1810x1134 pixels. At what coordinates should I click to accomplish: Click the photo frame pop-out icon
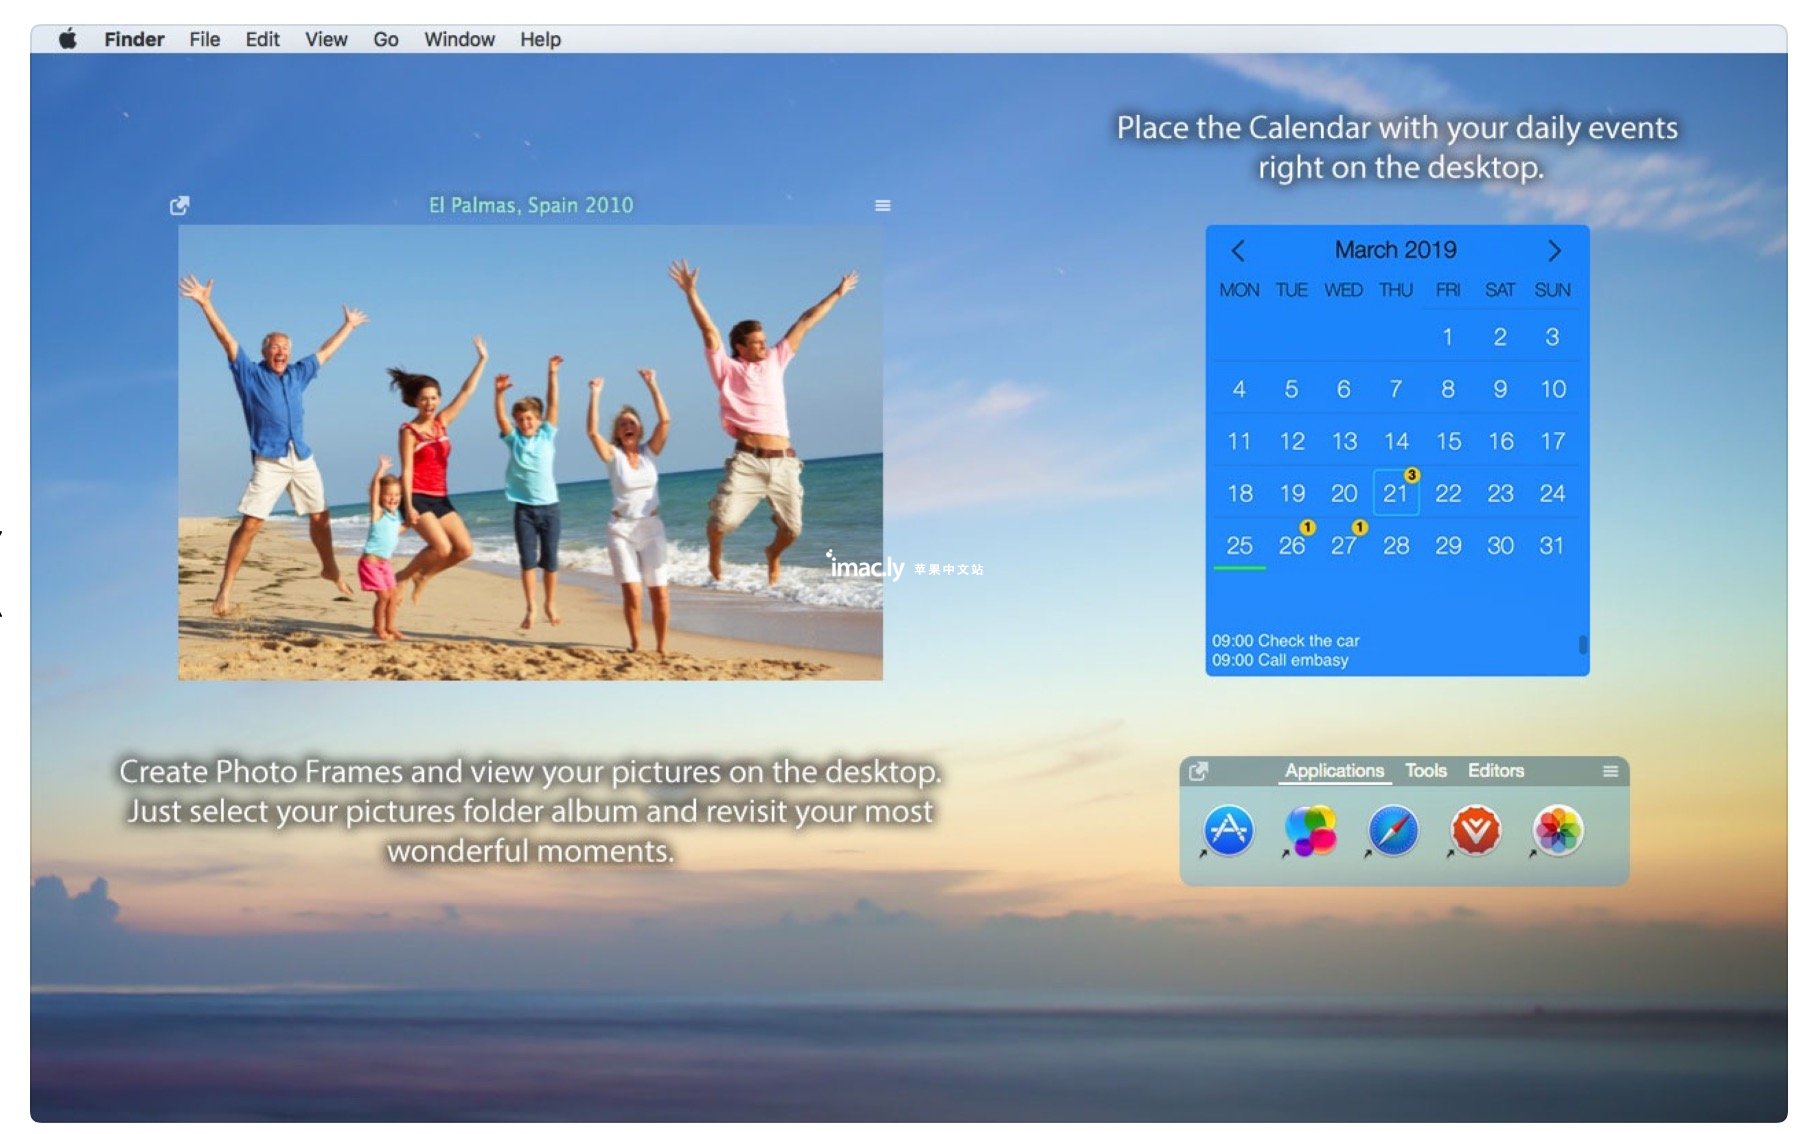pos(180,205)
